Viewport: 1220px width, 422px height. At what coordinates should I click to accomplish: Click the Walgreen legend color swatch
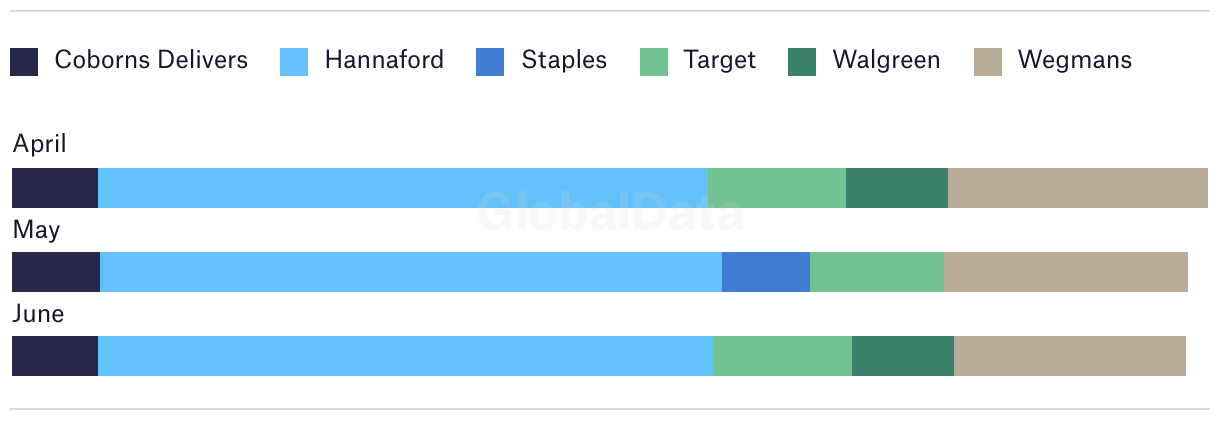(x=802, y=62)
